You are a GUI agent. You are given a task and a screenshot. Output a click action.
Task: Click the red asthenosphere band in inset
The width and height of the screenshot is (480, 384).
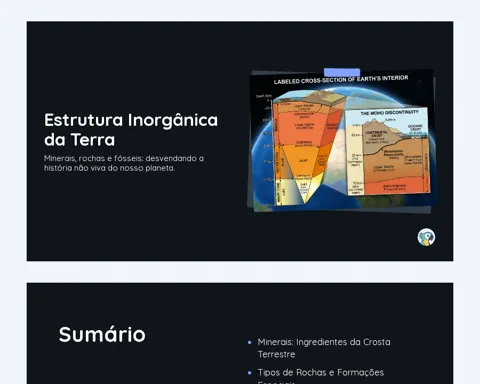point(394,187)
